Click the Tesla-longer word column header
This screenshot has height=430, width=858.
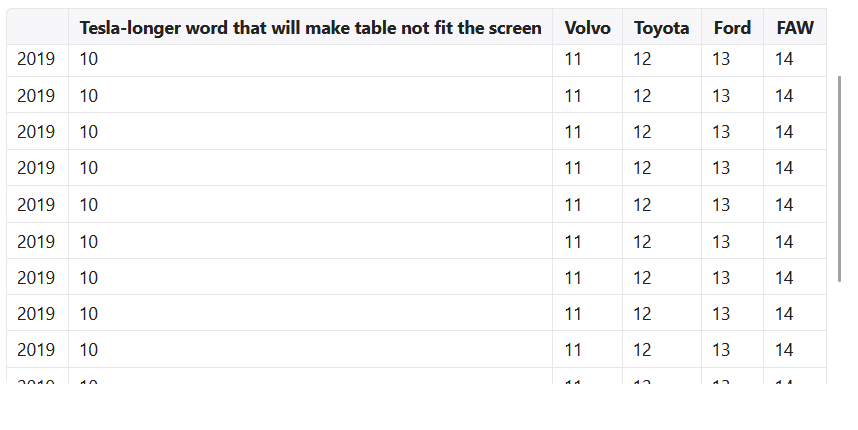(x=310, y=28)
